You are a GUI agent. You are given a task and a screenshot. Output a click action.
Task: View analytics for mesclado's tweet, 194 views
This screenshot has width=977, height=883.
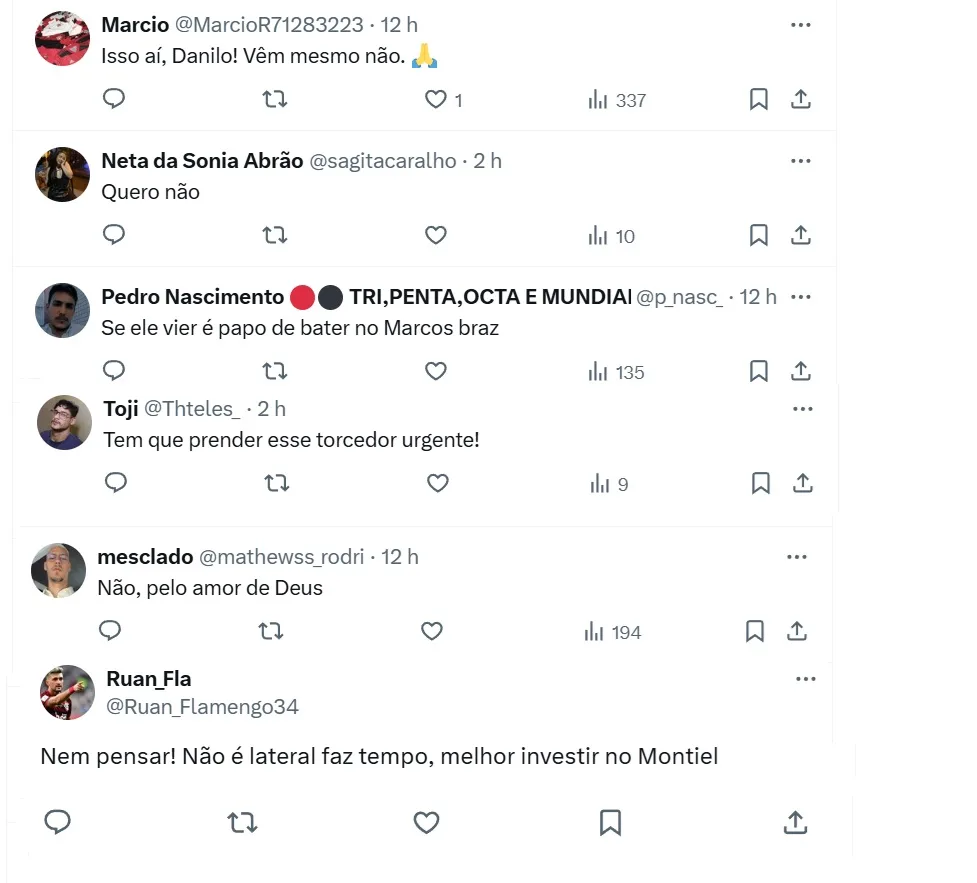coord(612,632)
